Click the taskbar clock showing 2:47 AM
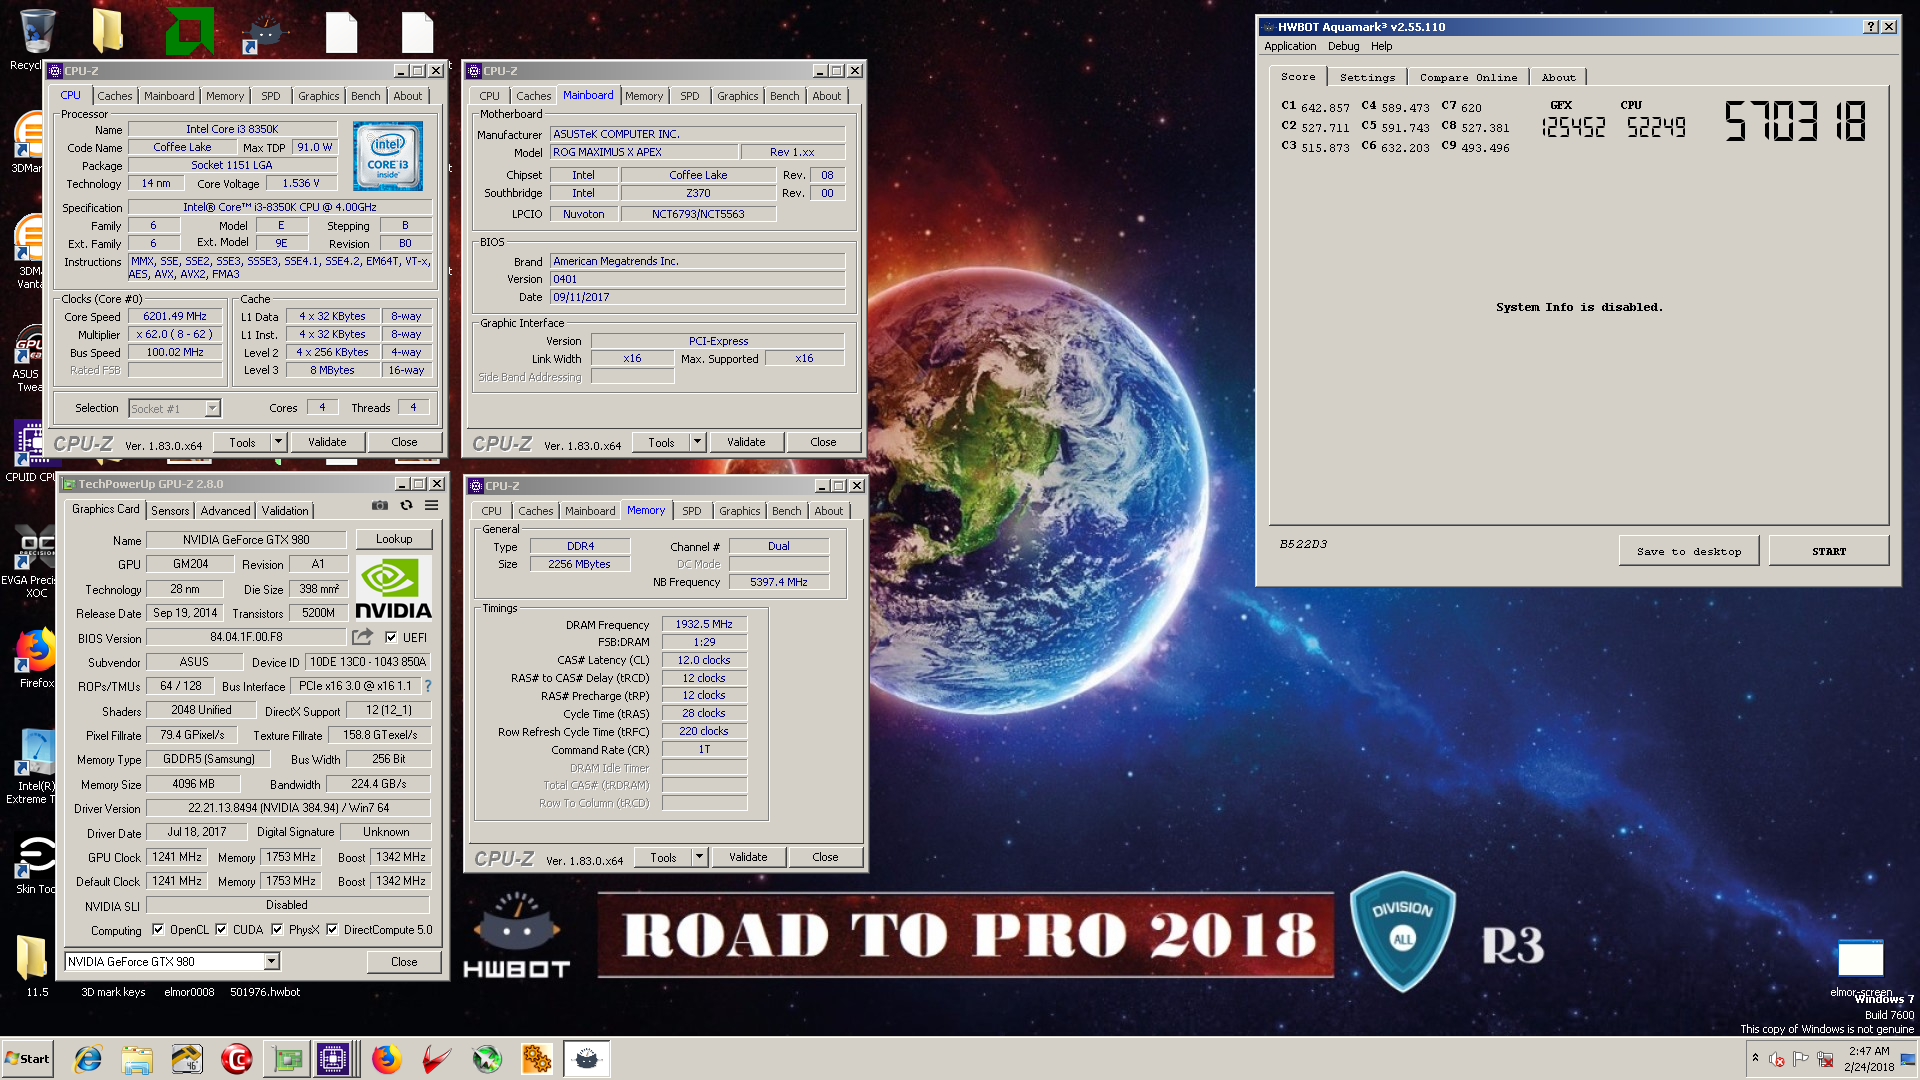The image size is (1920, 1080). 1868,1059
